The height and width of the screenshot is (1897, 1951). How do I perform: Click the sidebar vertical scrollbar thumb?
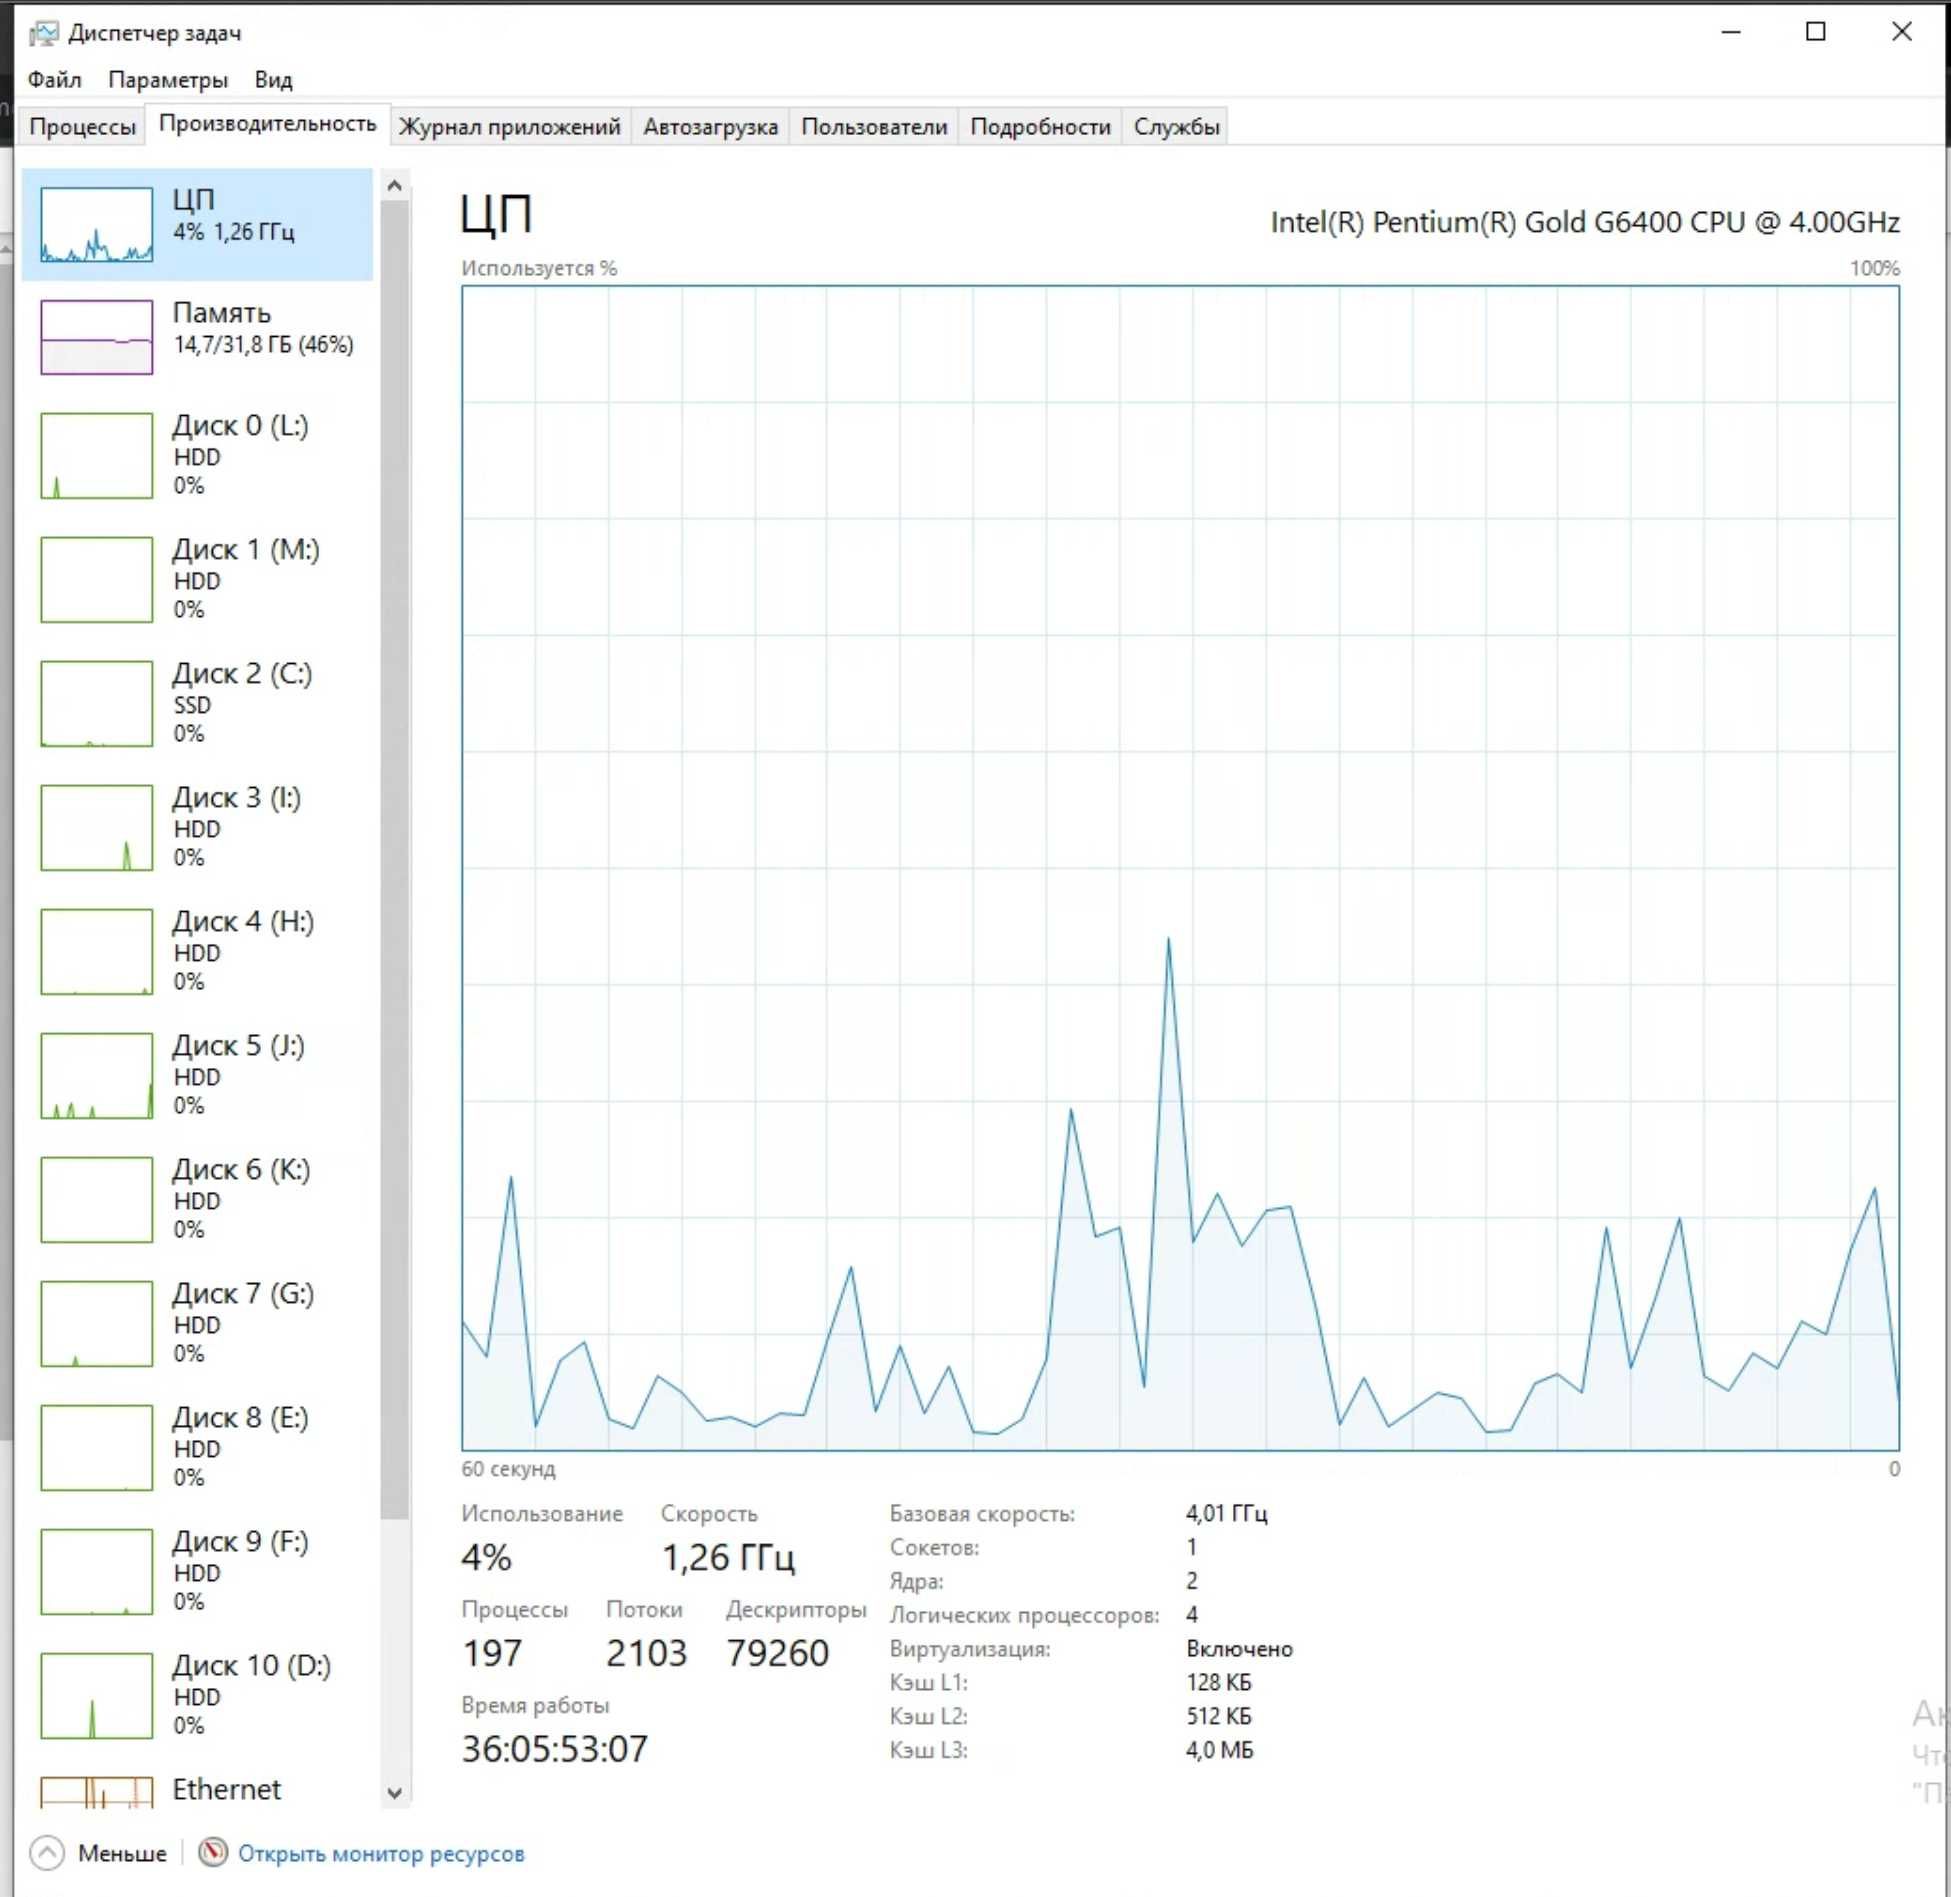(x=394, y=860)
